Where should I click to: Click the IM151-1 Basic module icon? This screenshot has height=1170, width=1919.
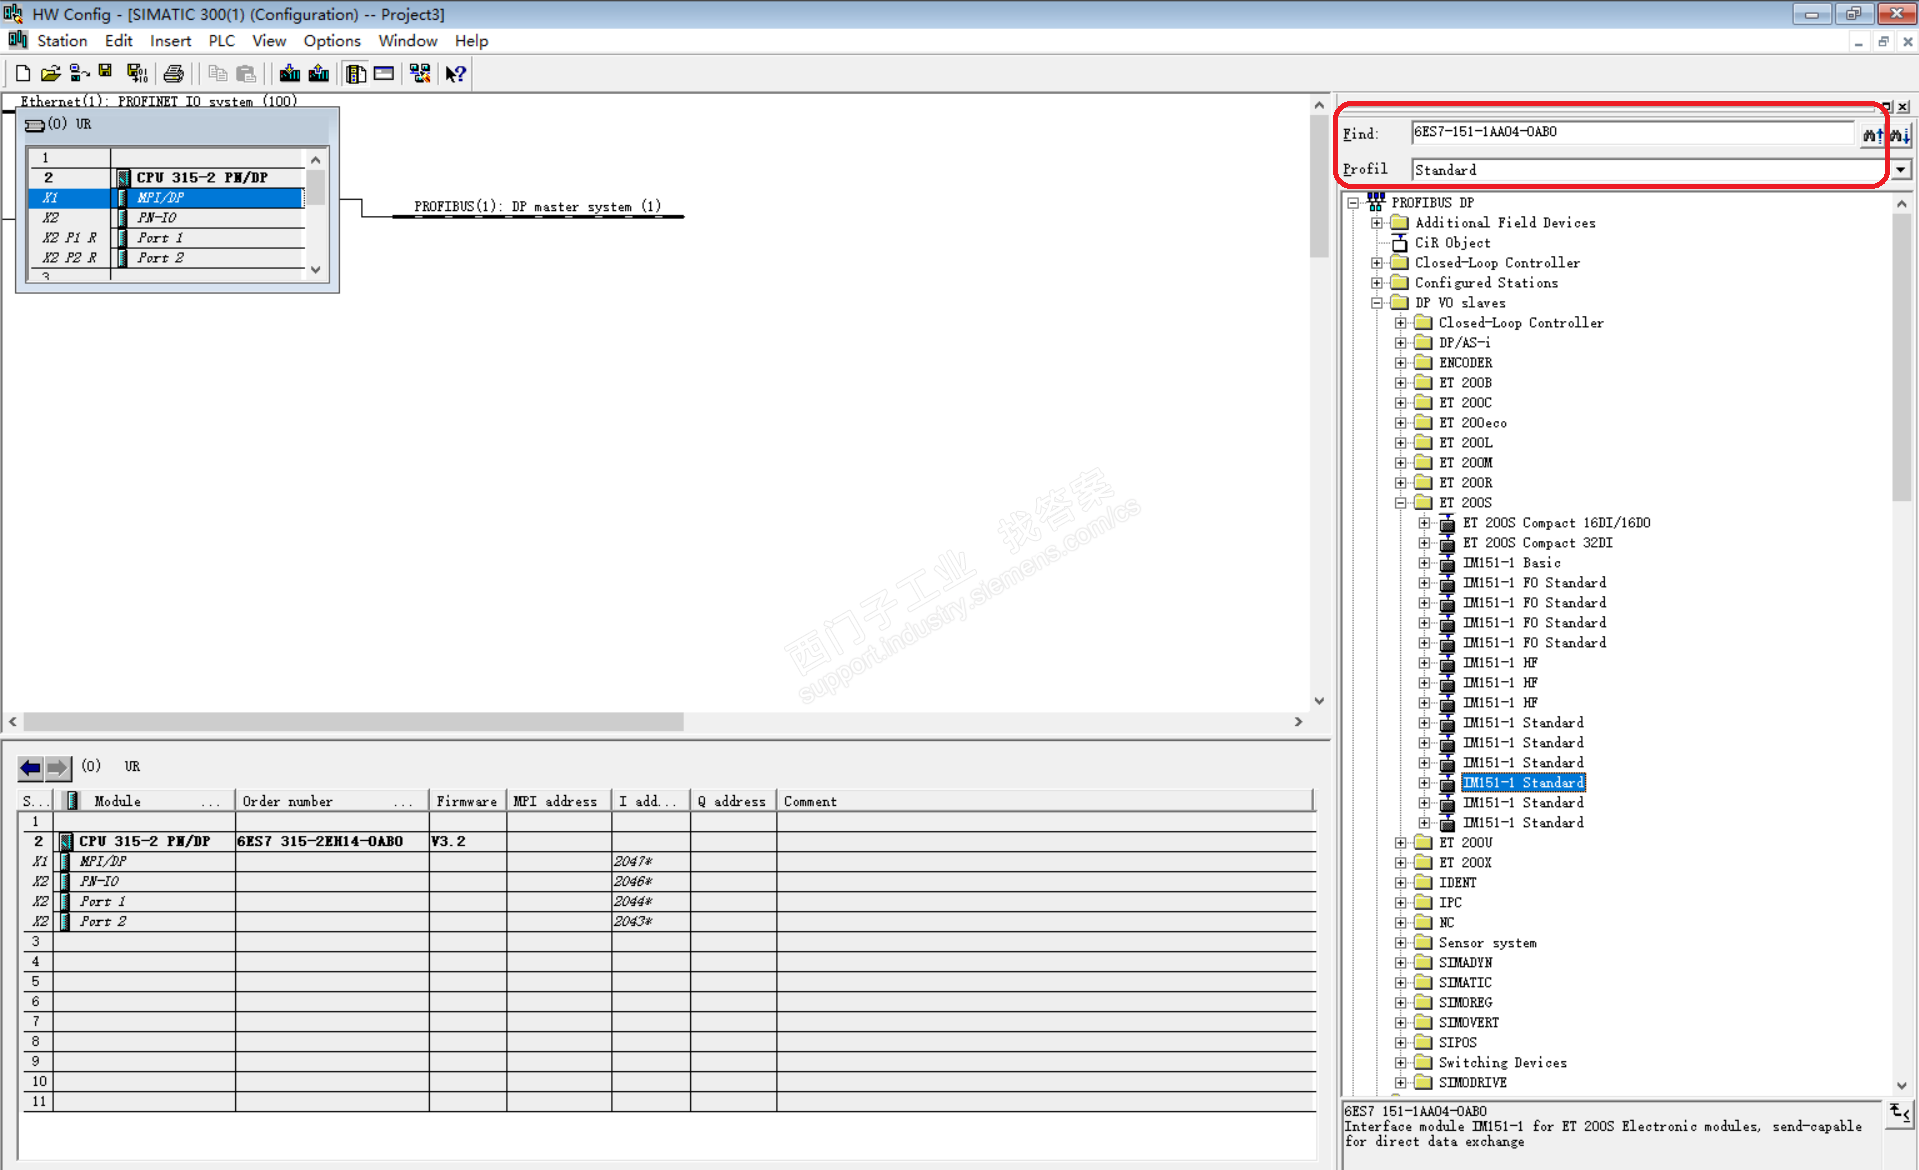pyautogui.click(x=1447, y=563)
